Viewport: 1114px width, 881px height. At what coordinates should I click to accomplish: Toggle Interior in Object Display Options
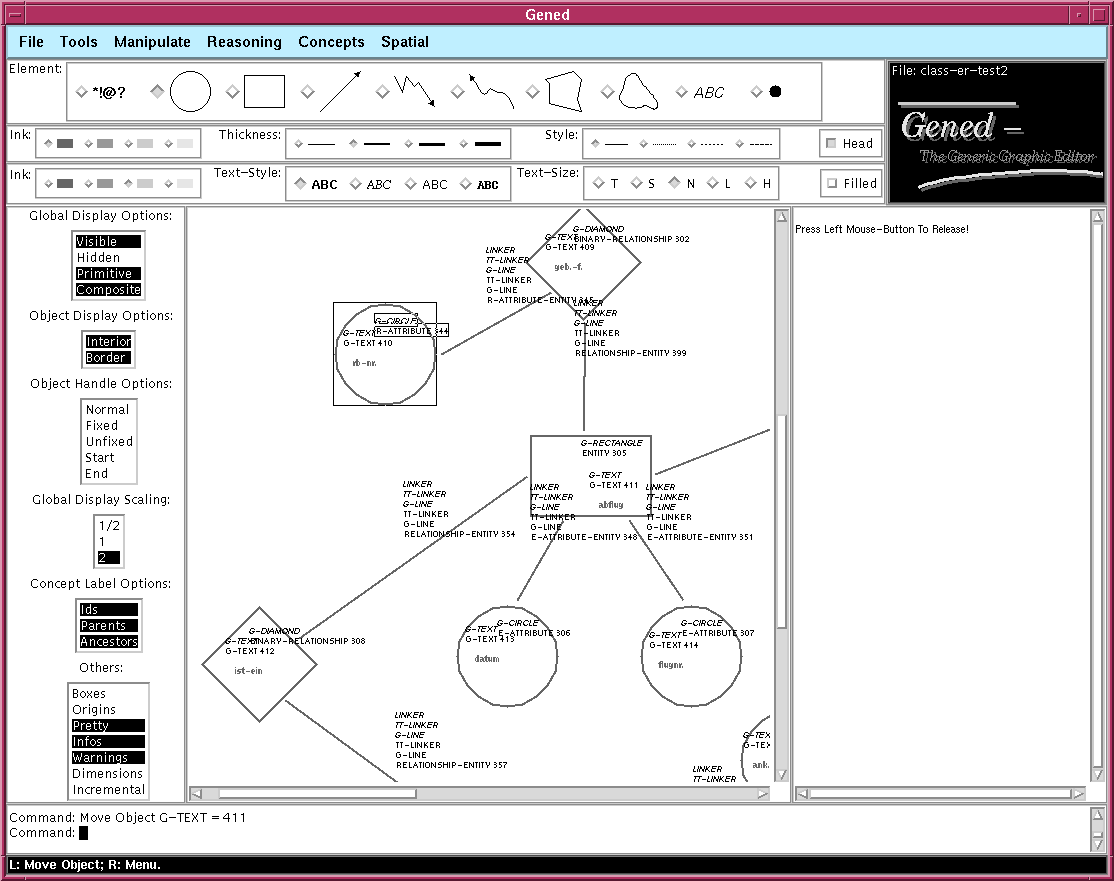coord(108,342)
